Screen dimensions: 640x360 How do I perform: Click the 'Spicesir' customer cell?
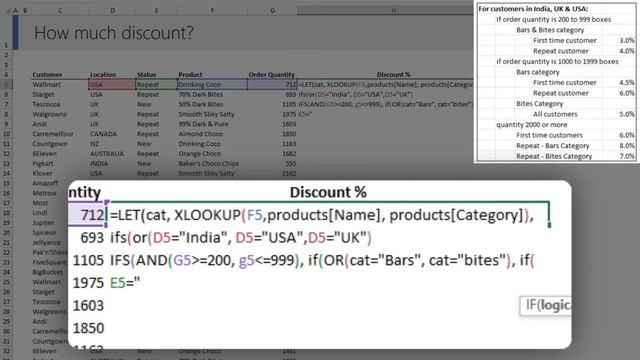44,233
